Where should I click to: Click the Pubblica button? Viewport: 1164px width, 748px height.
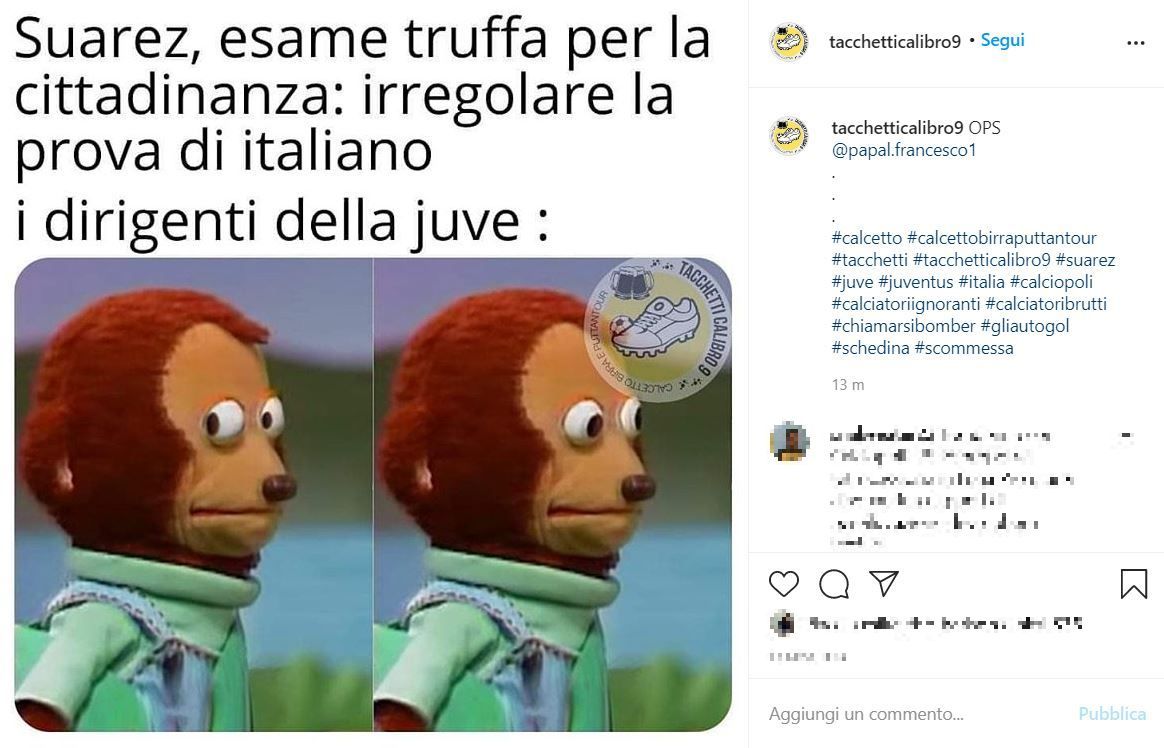(1111, 714)
